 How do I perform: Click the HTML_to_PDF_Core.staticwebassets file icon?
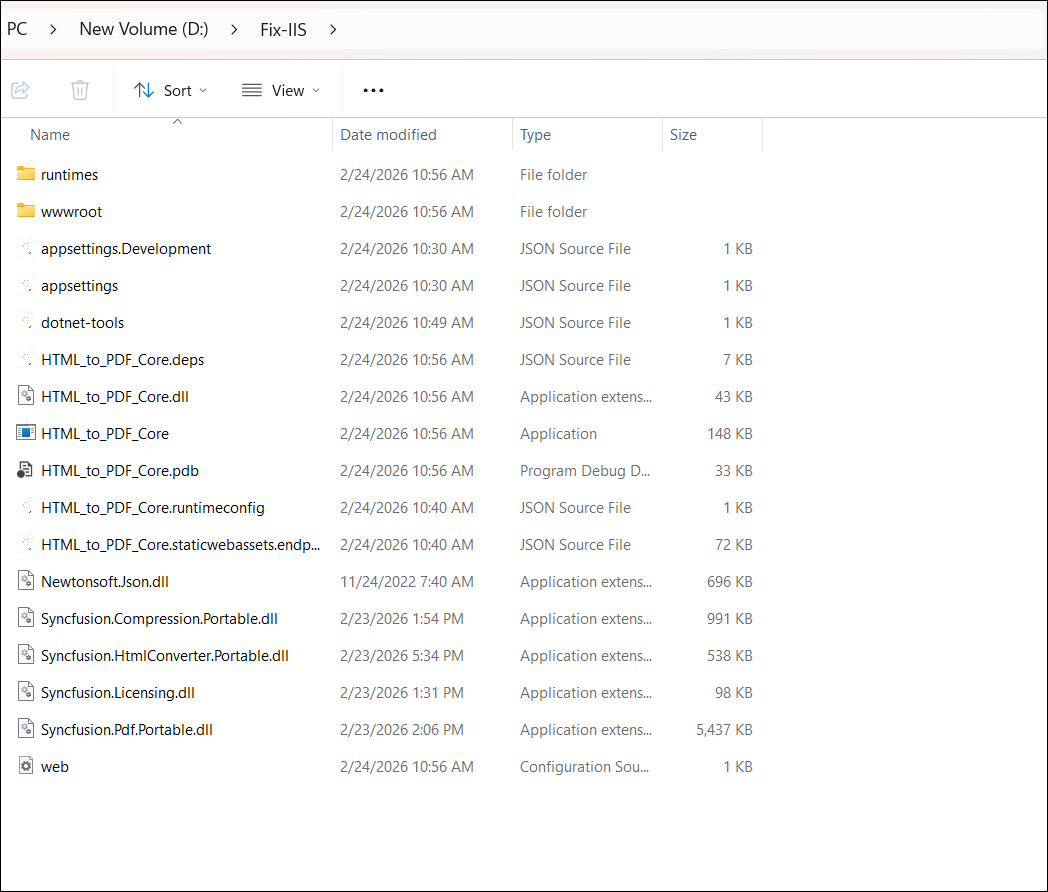pos(25,544)
